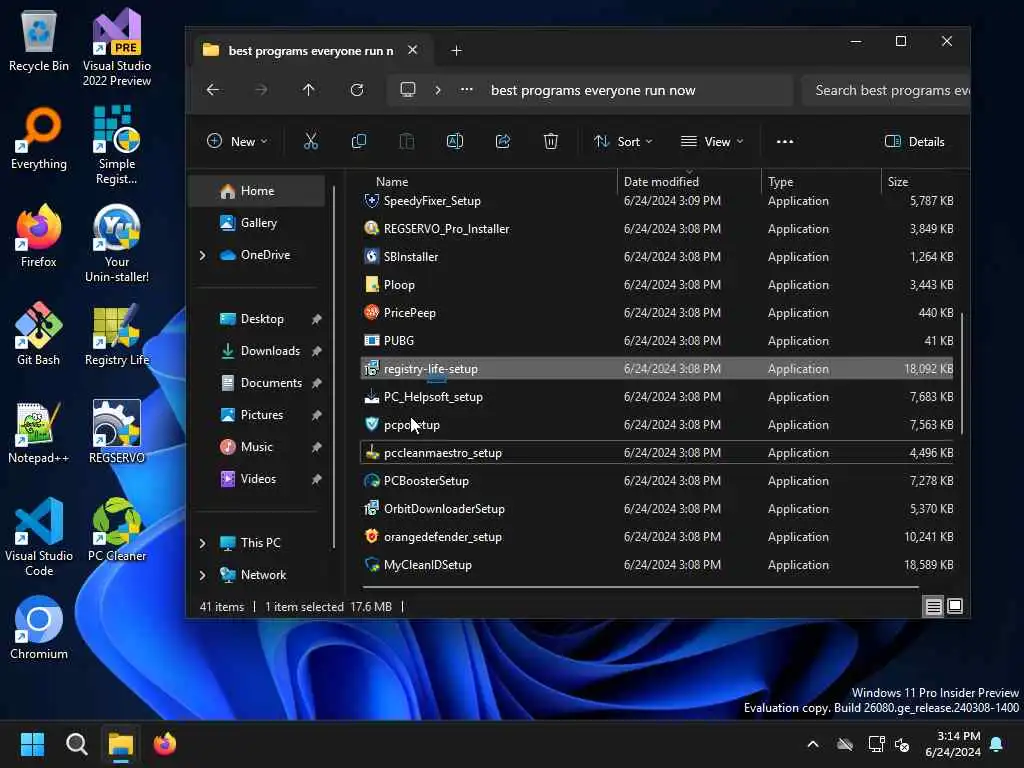Switch to details list view button

[933, 607]
